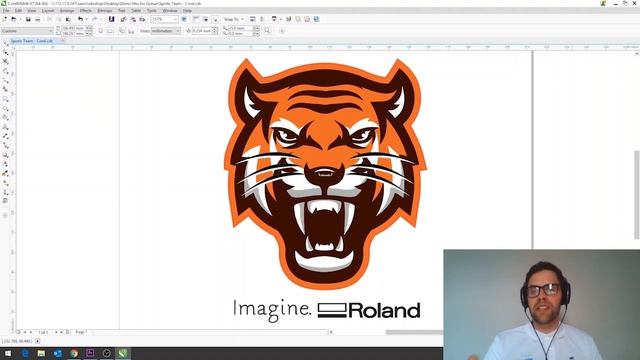Select the Text tool in toolbox
The width and height of the screenshot is (640, 360).
(x=5, y=127)
